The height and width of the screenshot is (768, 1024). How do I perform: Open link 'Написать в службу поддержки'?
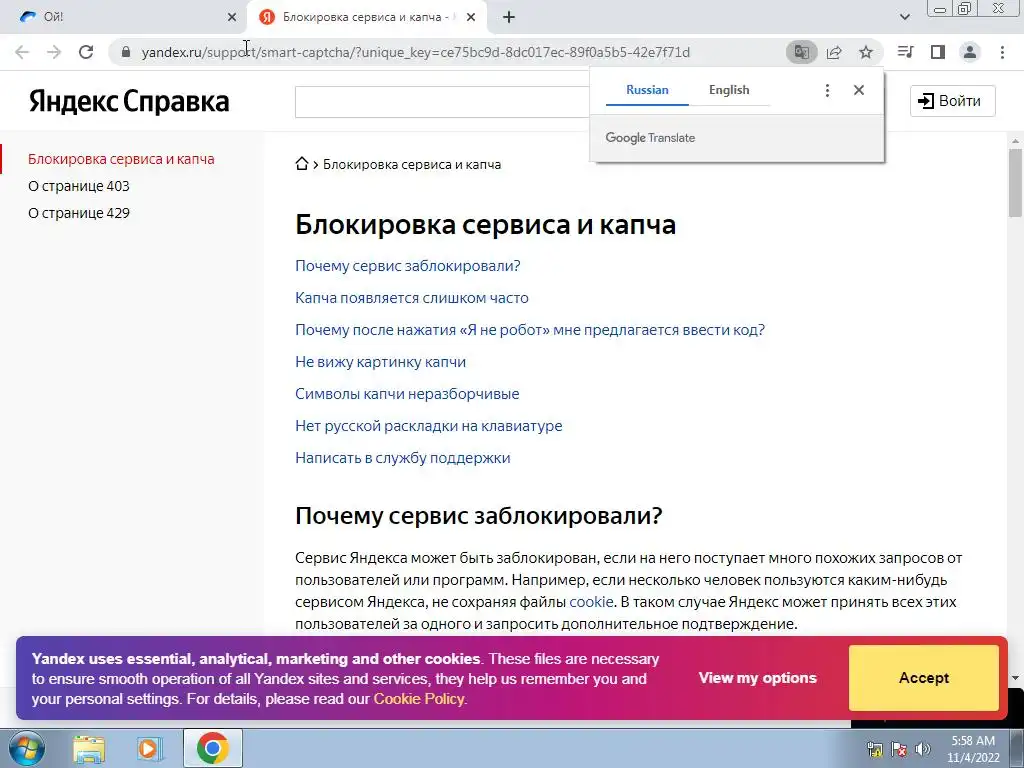[402, 458]
